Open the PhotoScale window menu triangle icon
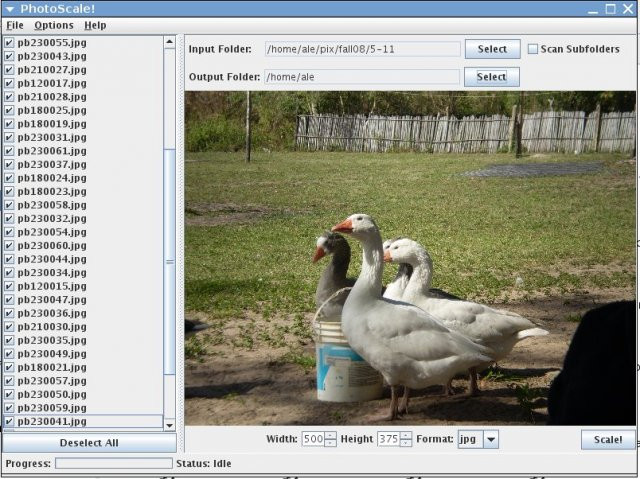 tap(10, 9)
